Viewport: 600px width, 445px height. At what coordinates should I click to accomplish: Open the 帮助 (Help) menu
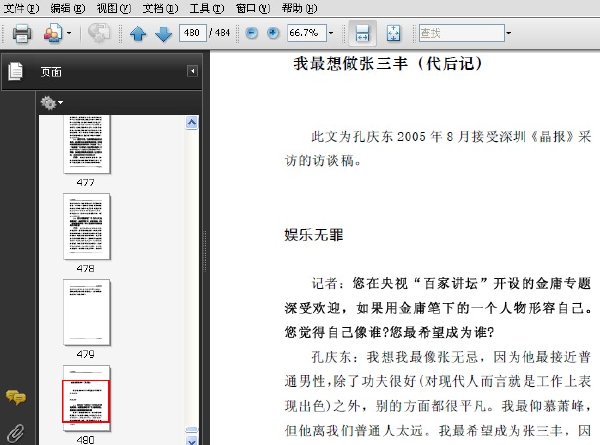(299, 8)
